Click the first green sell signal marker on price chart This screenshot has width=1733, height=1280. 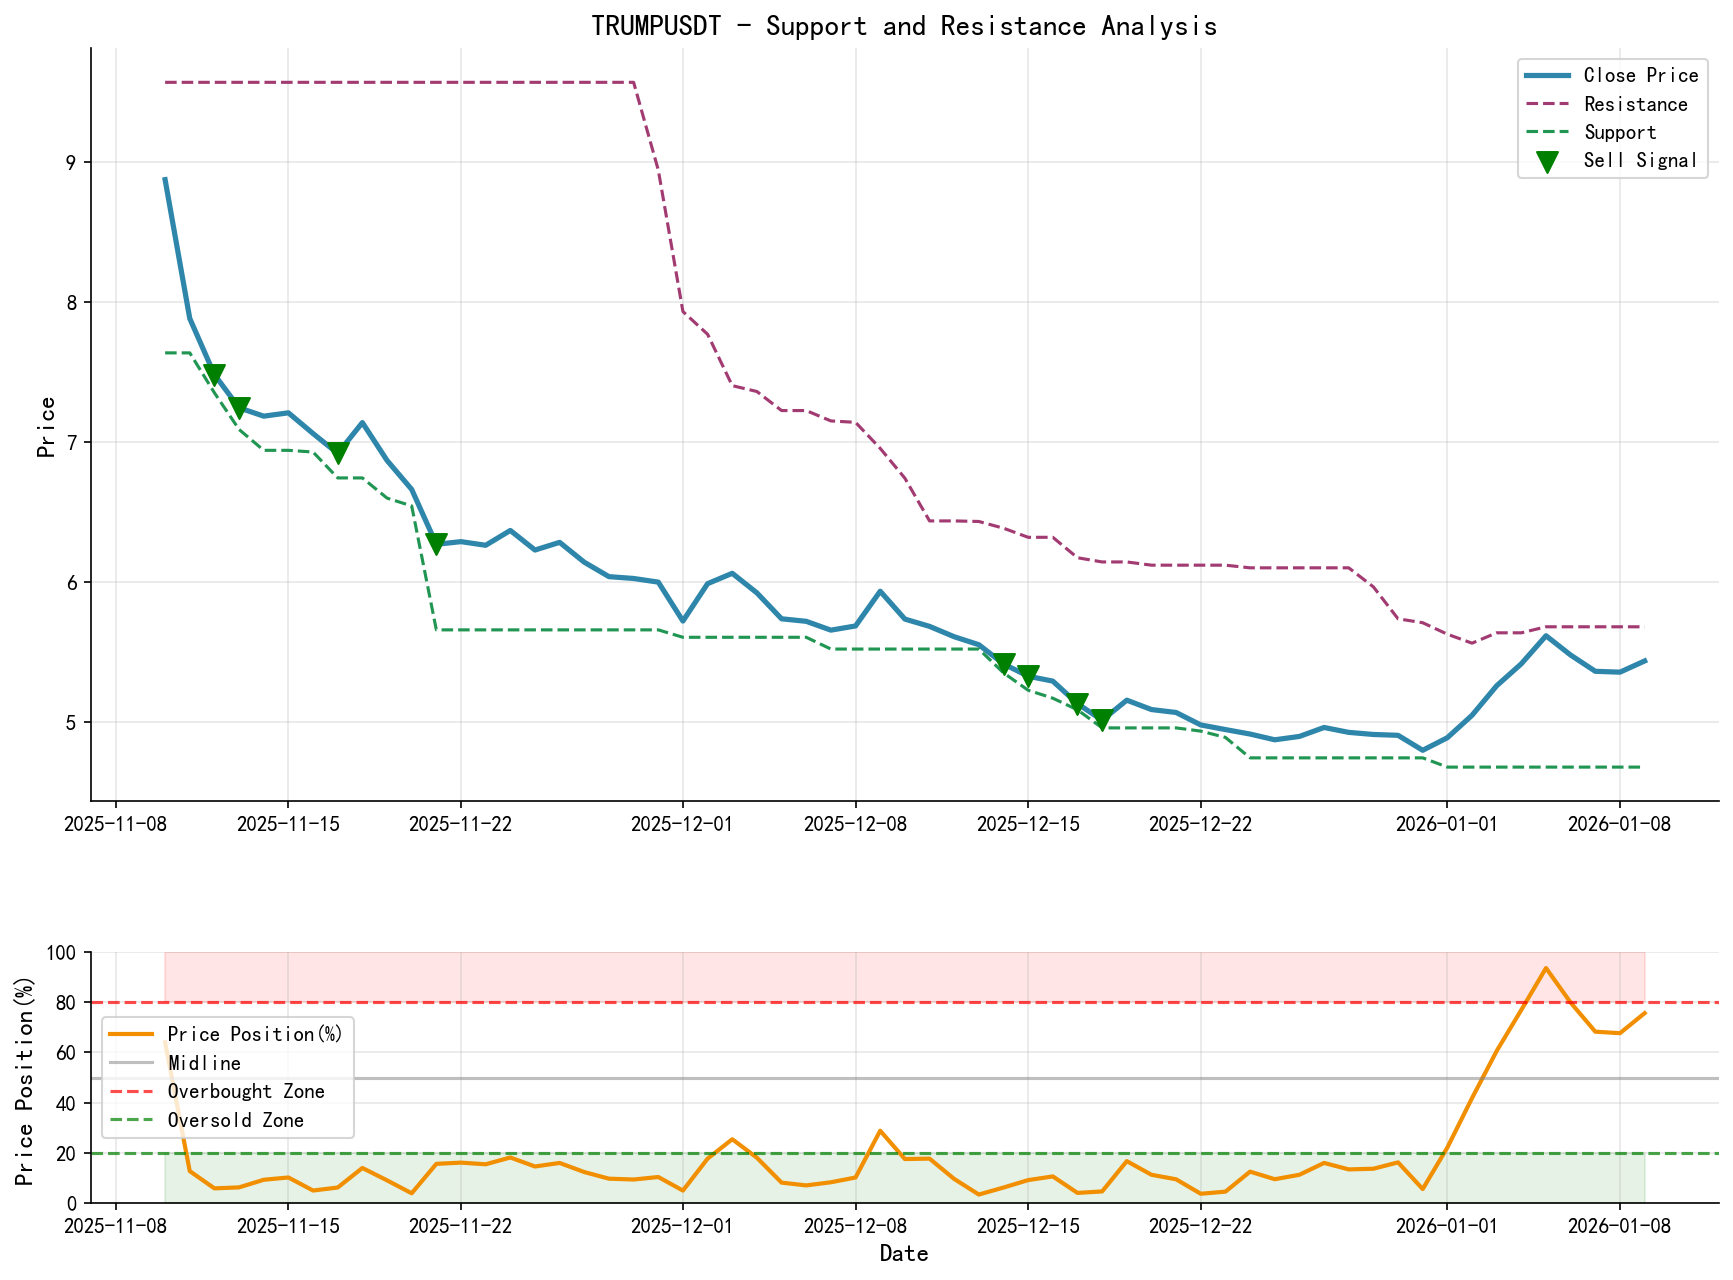[216, 374]
